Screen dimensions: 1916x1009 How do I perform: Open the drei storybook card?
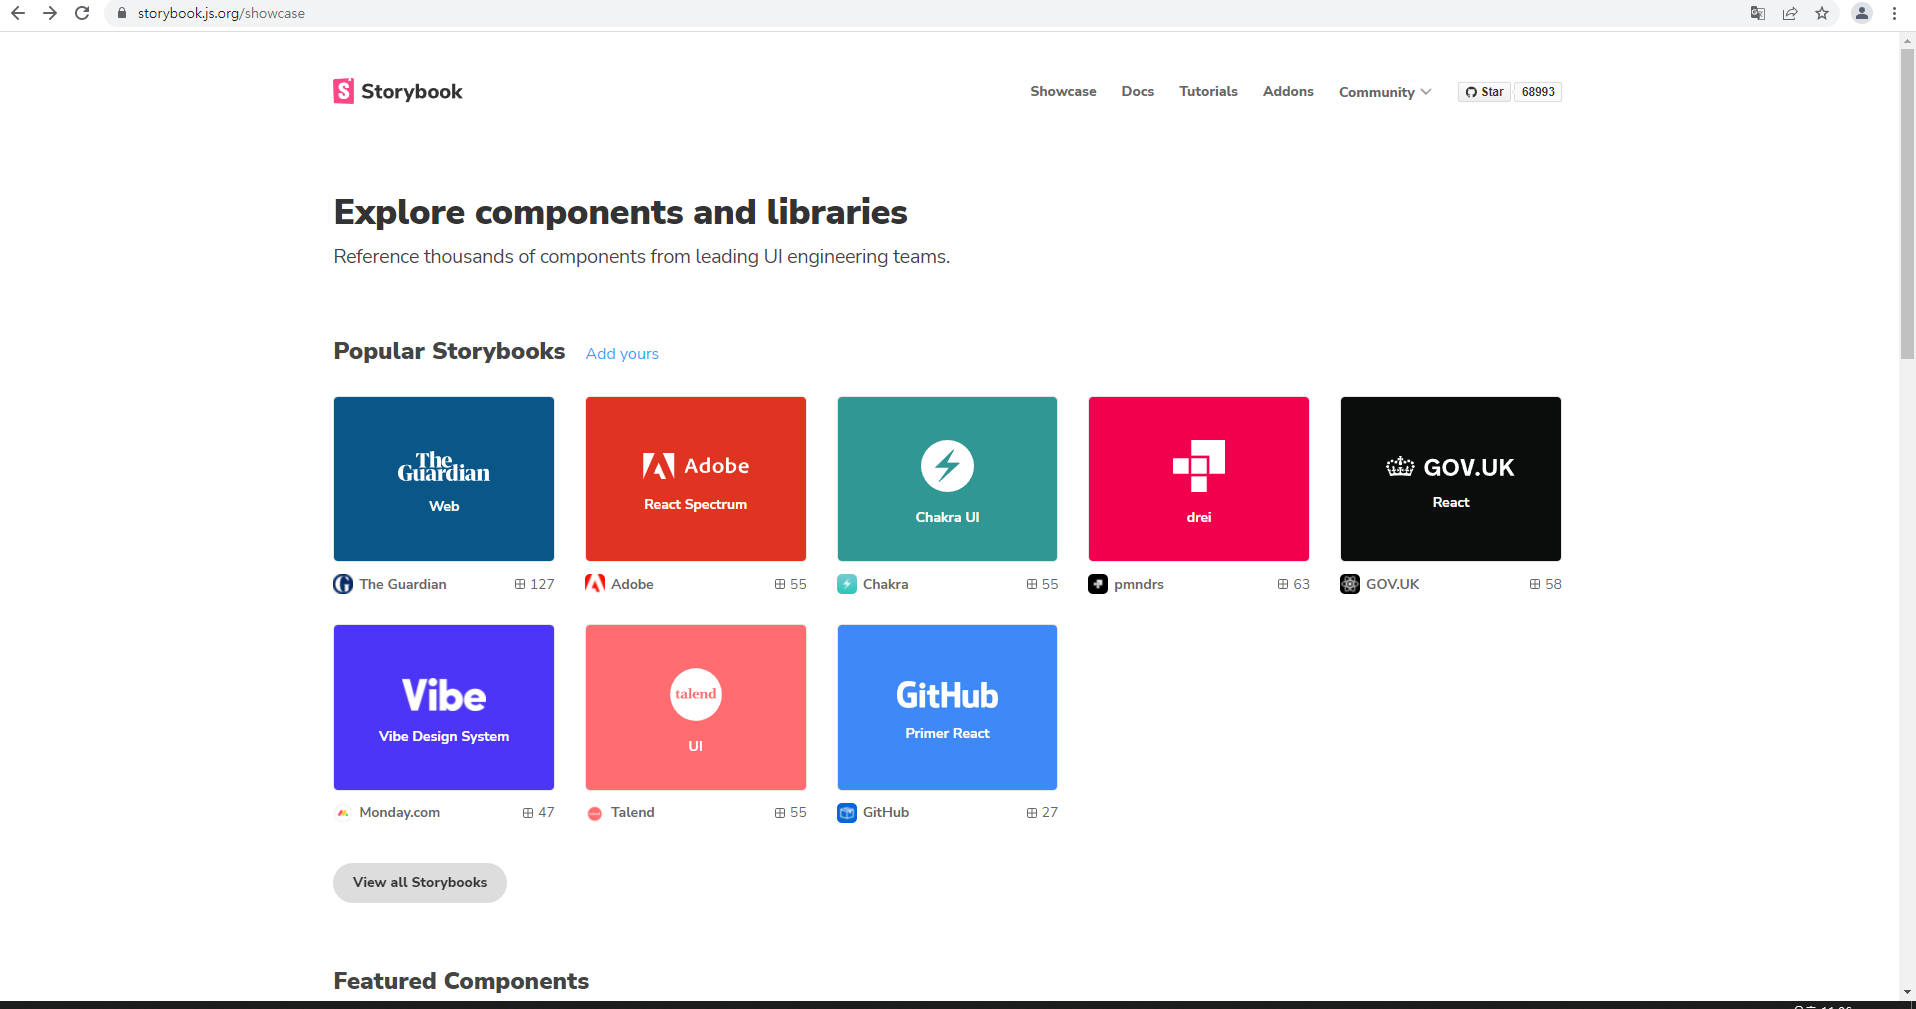click(1199, 479)
